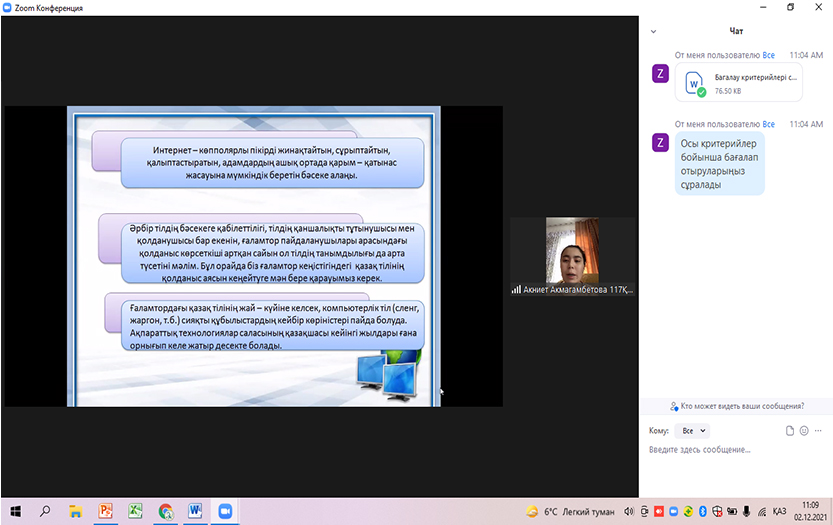Switch to Google Chrome in the taskbar

(165, 511)
